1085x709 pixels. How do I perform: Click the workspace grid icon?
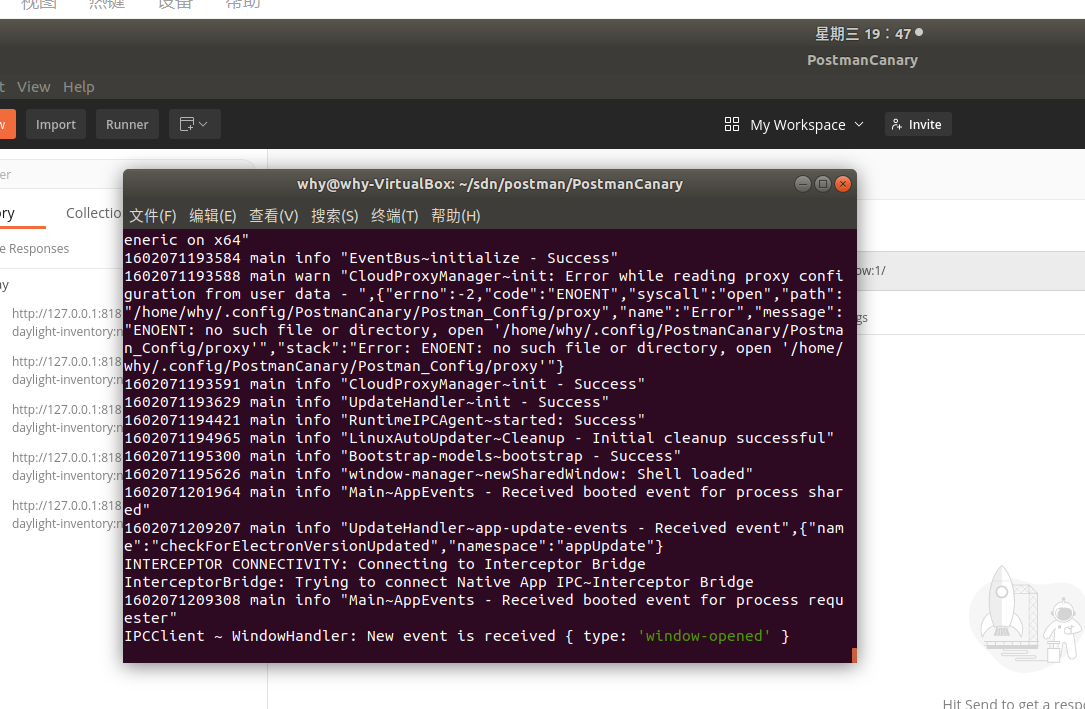tap(732, 124)
